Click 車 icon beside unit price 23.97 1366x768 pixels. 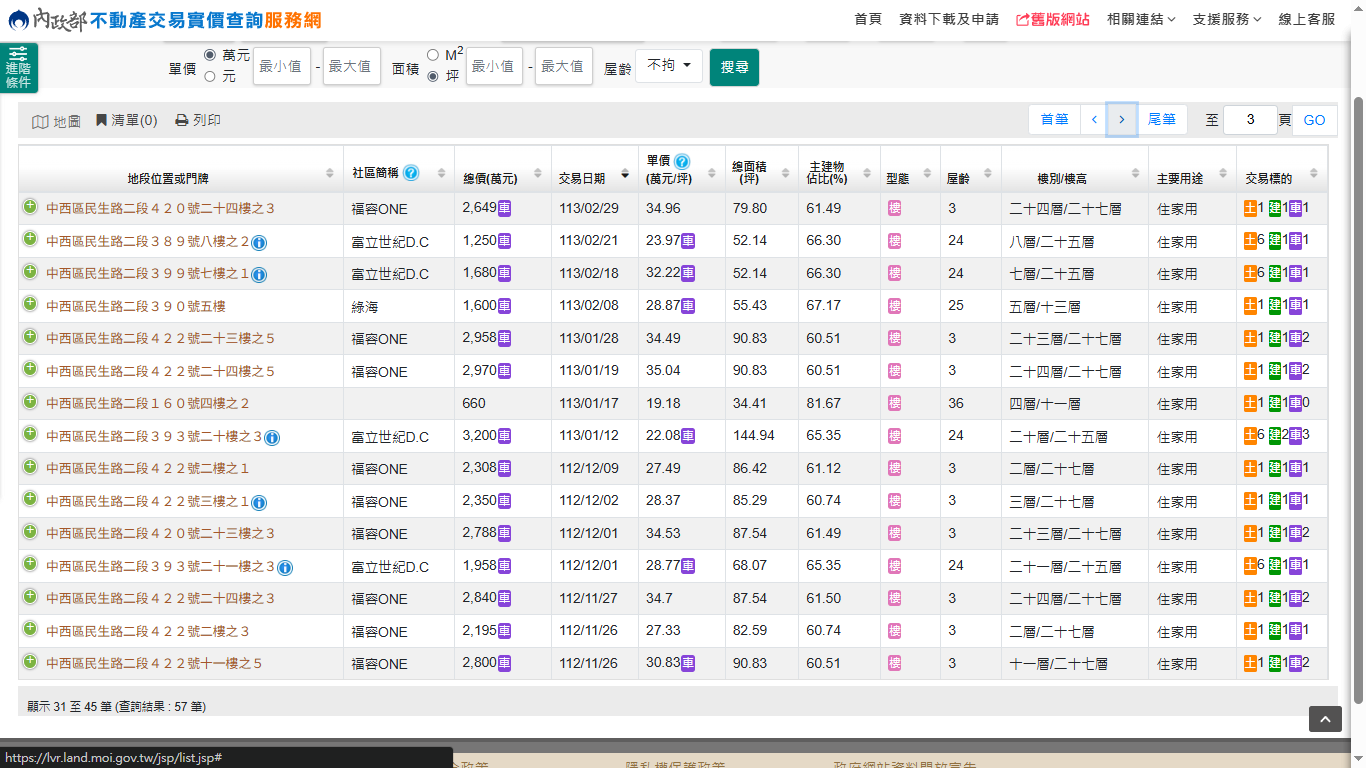click(x=688, y=240)
